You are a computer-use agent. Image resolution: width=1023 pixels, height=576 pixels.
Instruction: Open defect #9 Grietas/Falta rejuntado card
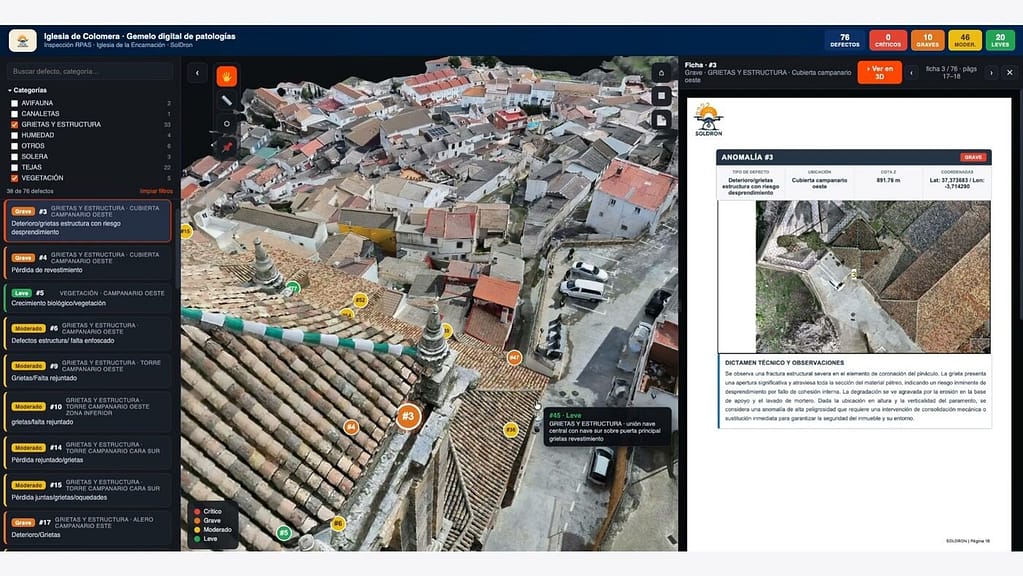click(88, 370)
